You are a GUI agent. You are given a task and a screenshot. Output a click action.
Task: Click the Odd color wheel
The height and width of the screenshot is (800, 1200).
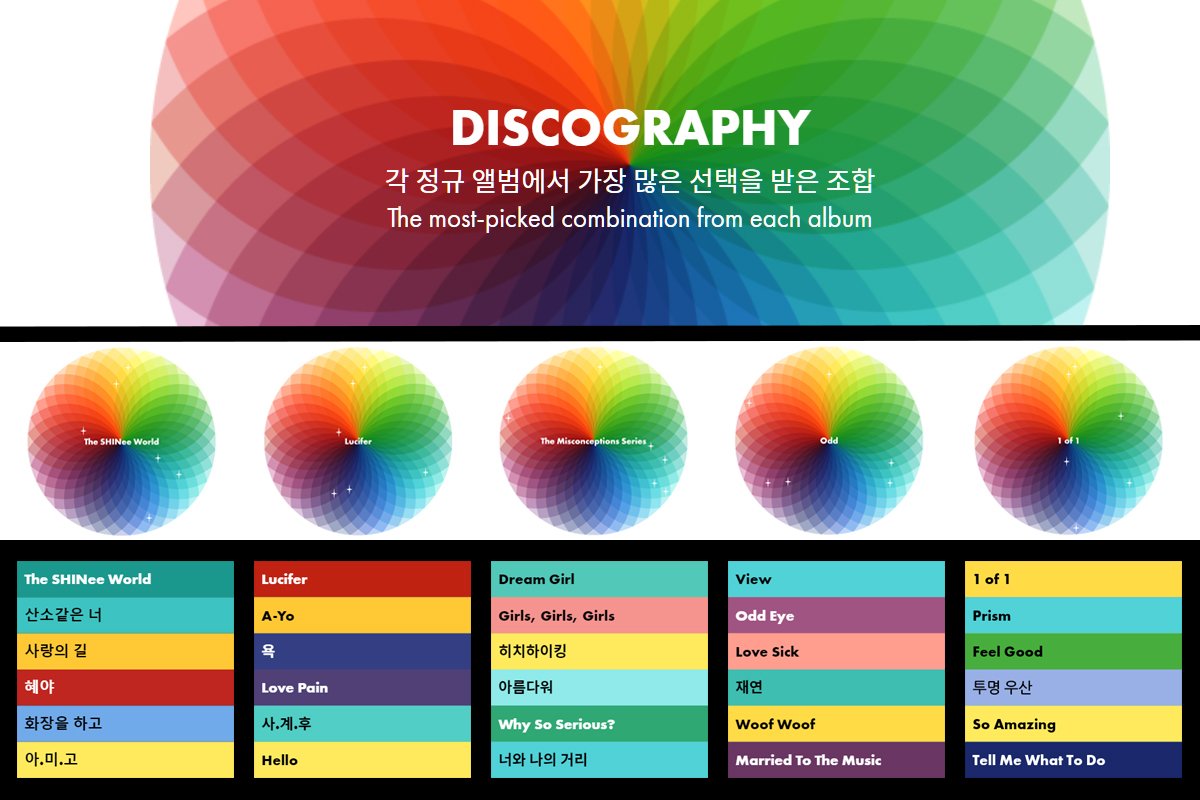[829, 441]
